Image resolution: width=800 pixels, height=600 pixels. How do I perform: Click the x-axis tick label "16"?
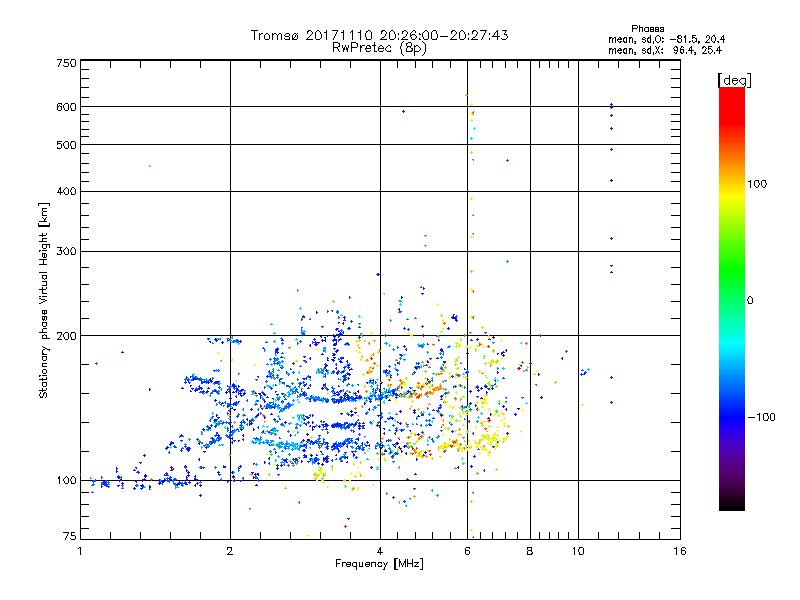point(680,551)
